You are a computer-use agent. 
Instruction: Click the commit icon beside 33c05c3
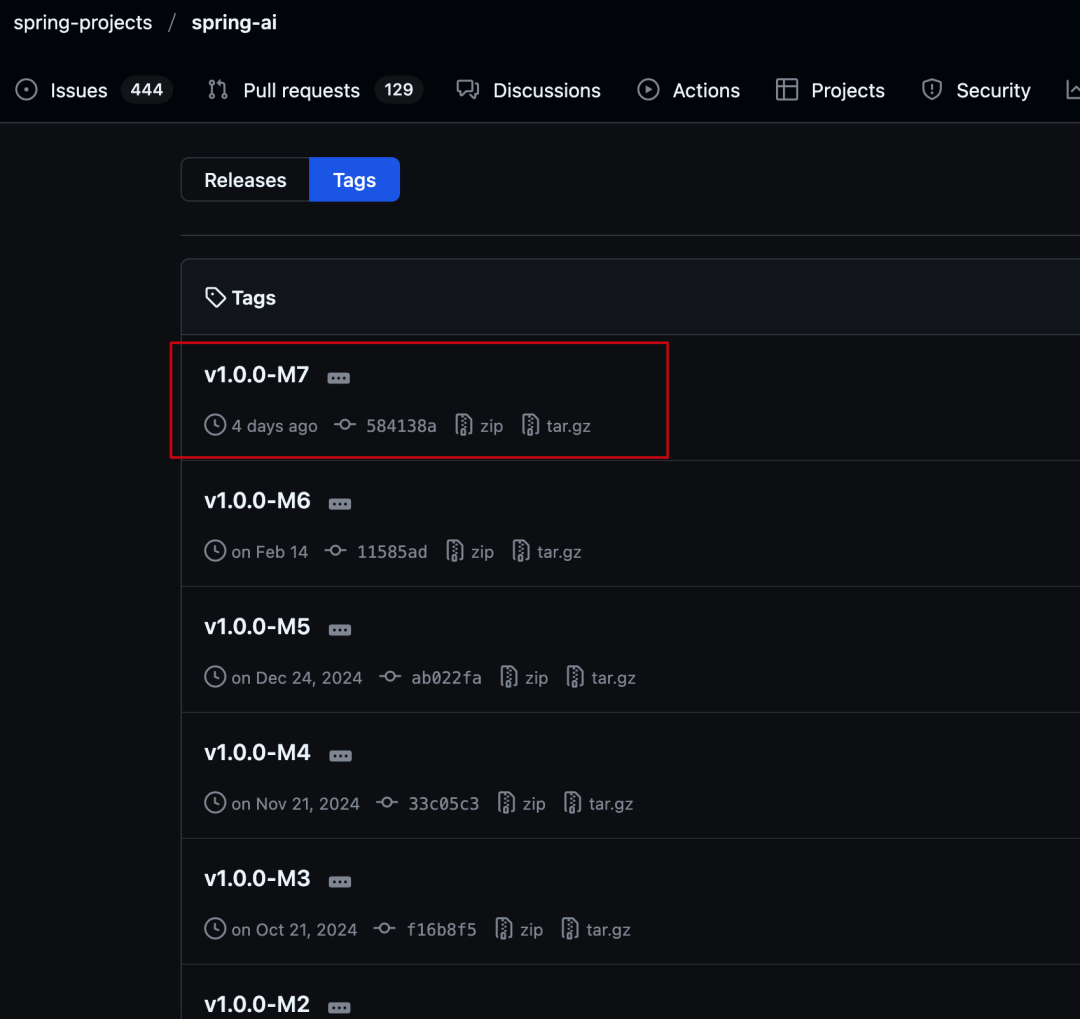coord(387,803)
